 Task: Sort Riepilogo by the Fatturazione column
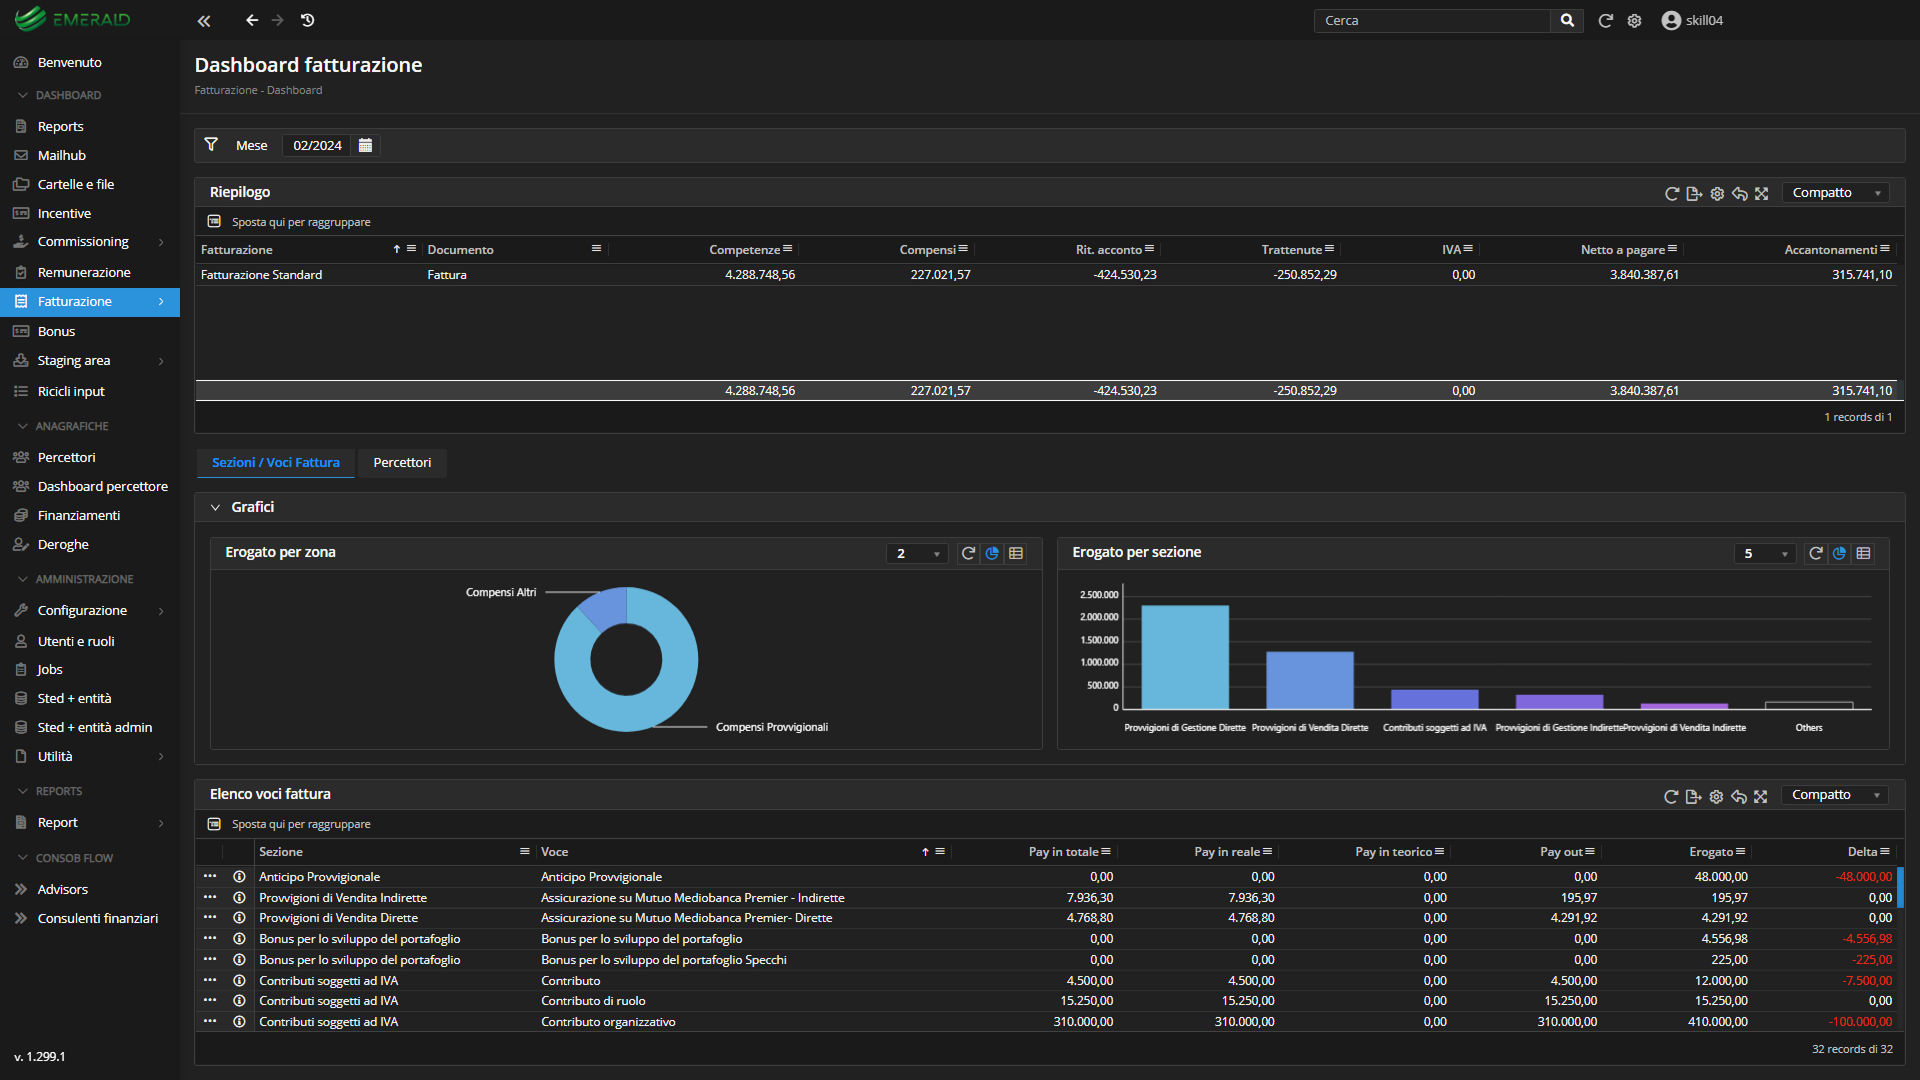click(x=236, y=249)
